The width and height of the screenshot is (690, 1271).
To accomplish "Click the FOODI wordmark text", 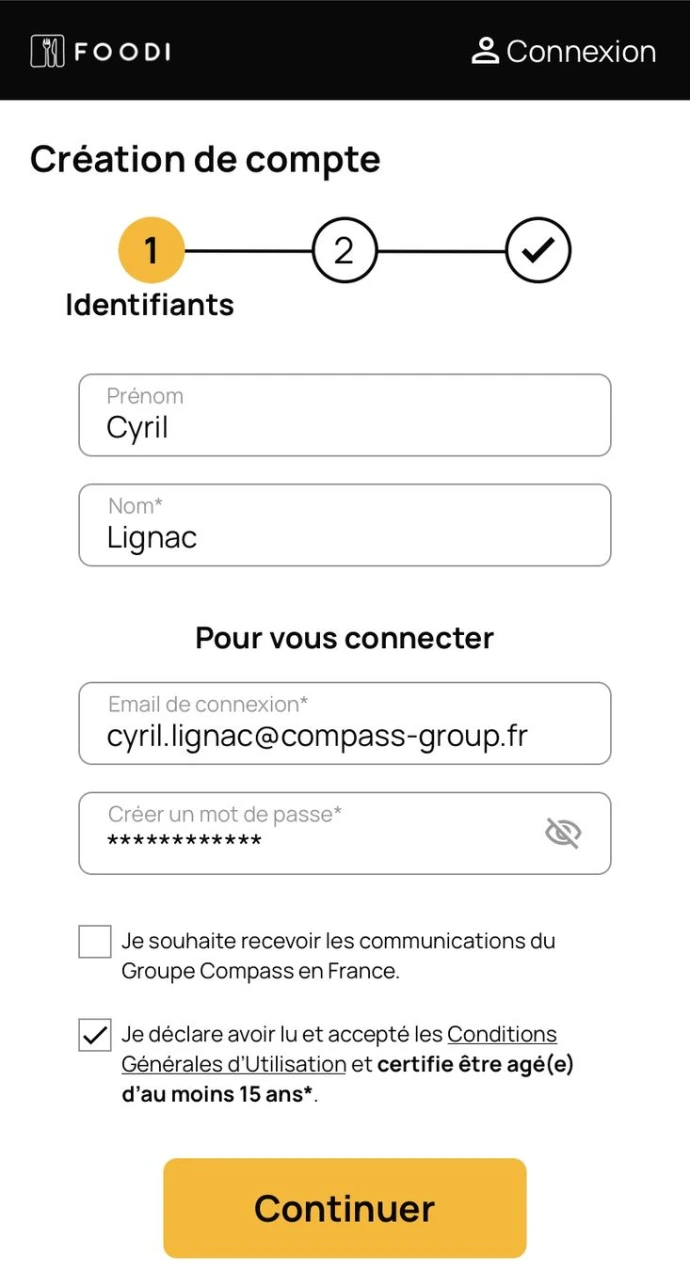I will 122,52.
